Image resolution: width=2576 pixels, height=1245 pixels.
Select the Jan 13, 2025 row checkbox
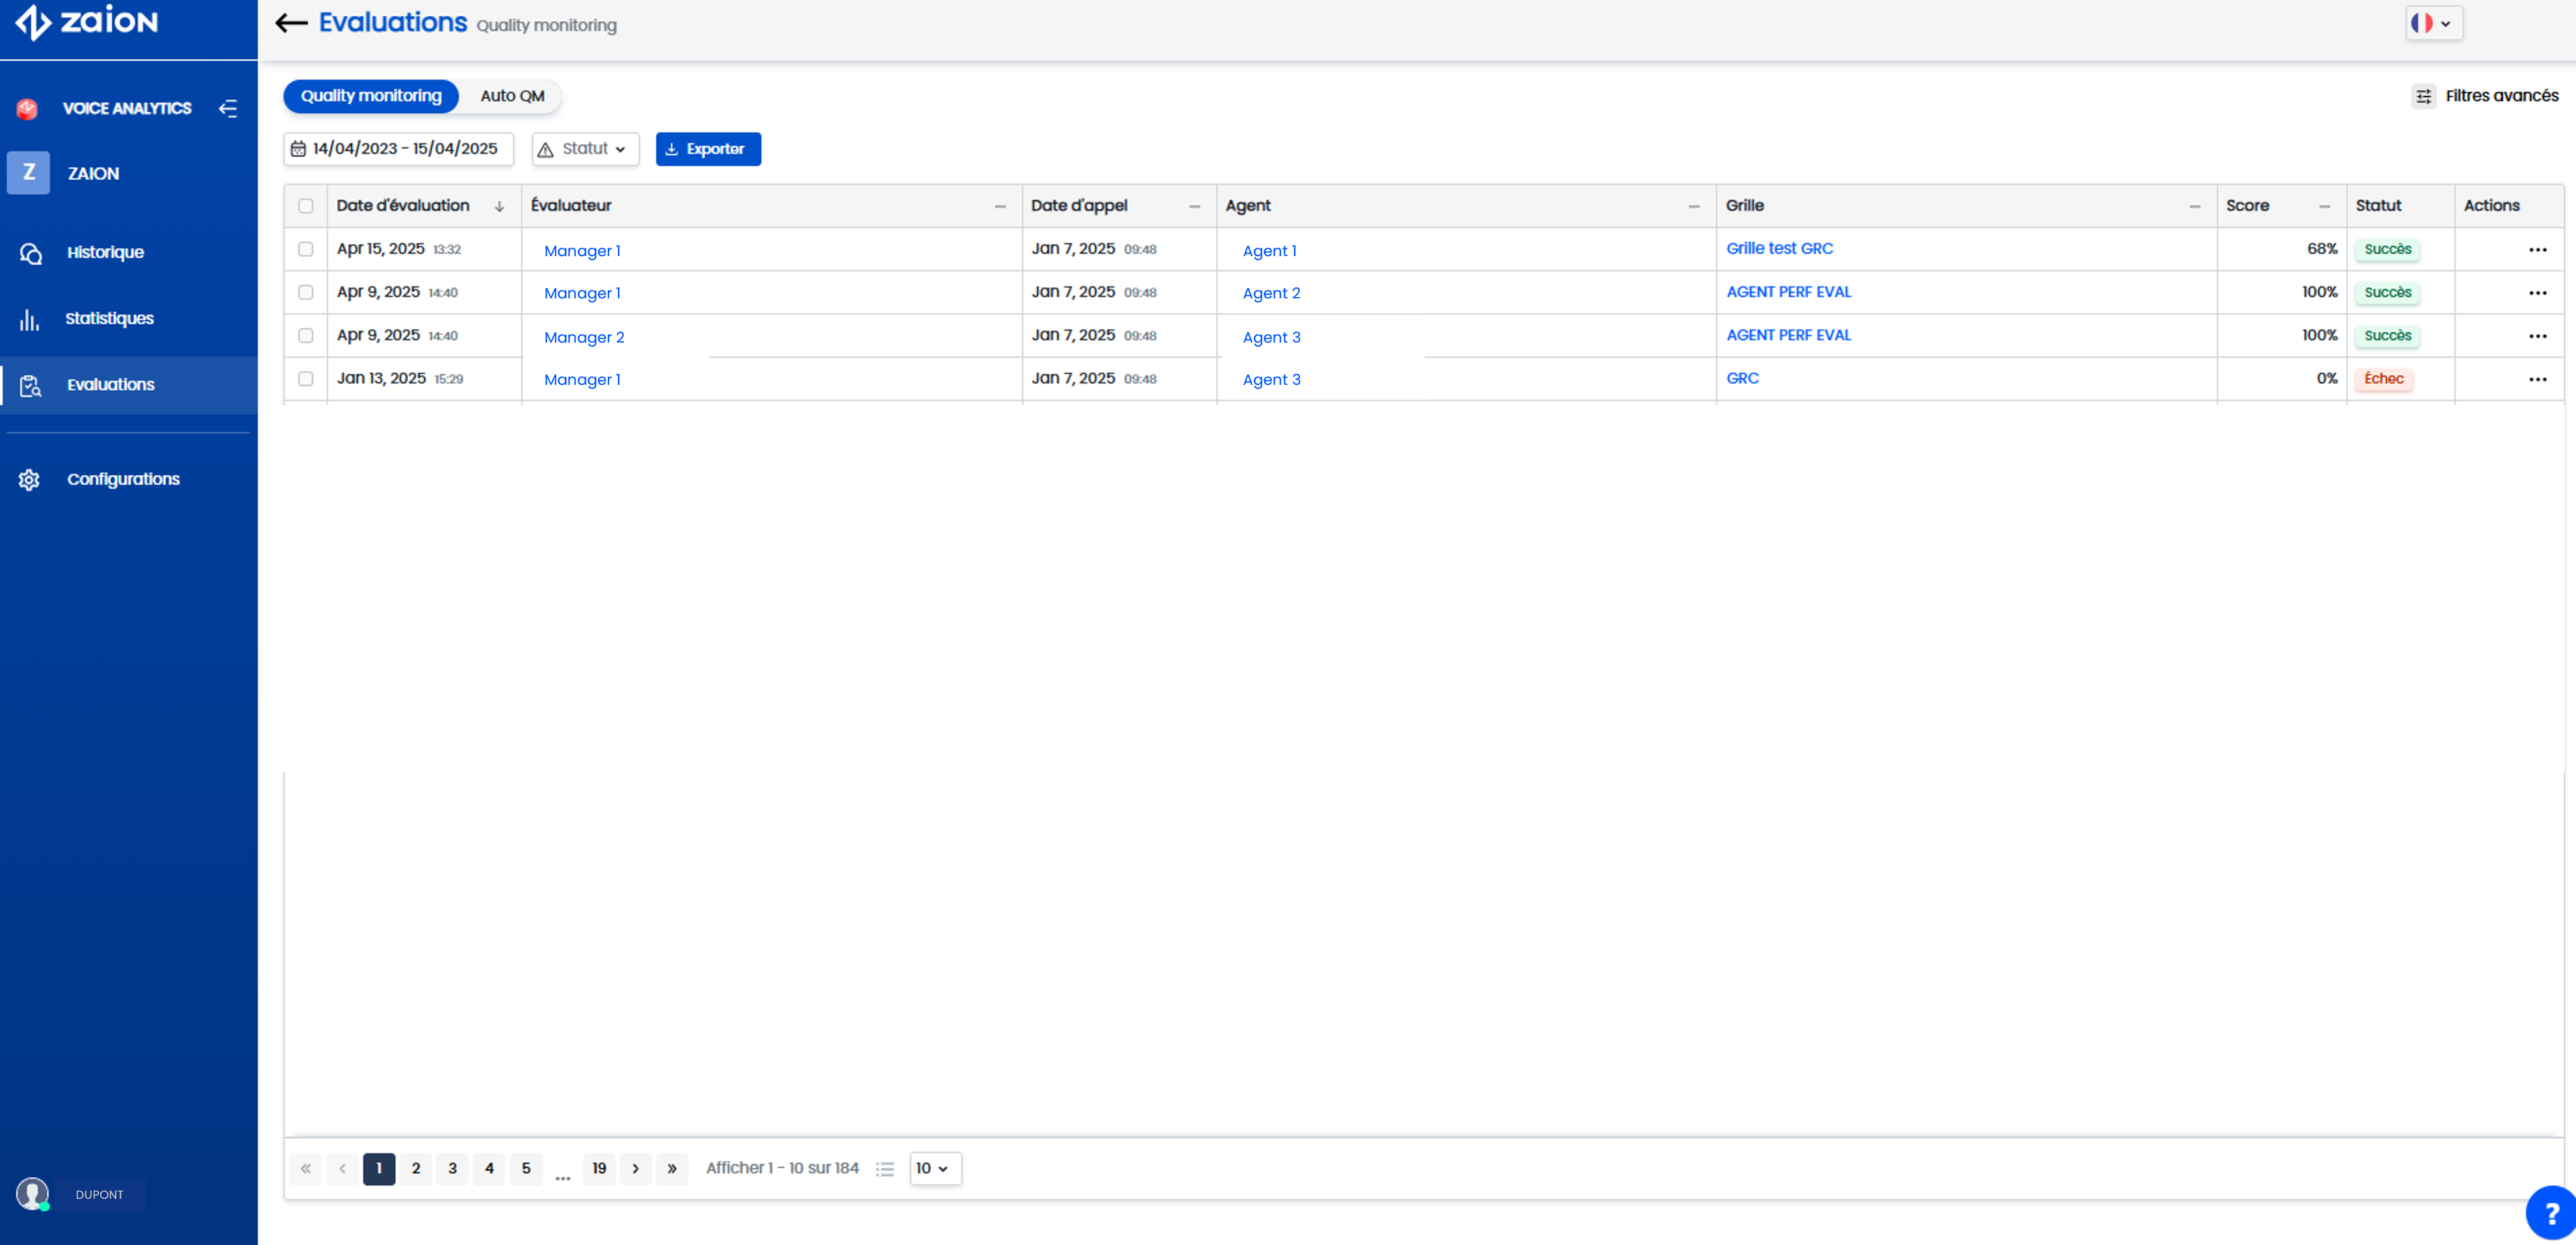coord(306,379)
